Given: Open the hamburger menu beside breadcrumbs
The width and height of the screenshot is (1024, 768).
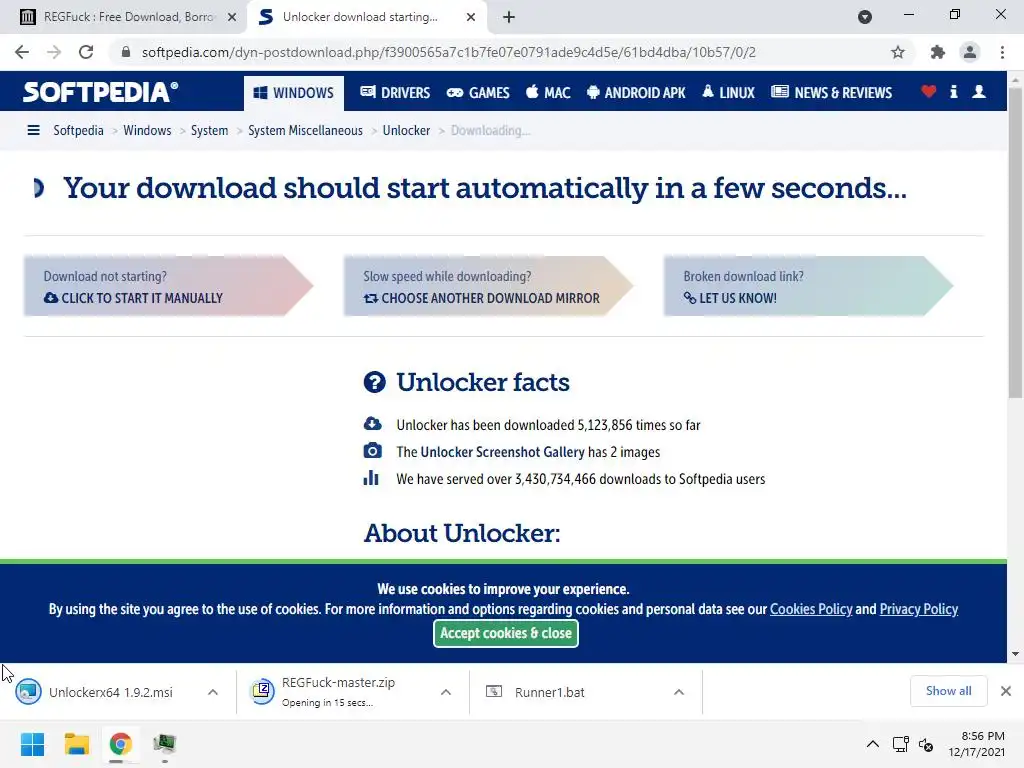Looking at the screenshot, I should coord(33,131).
